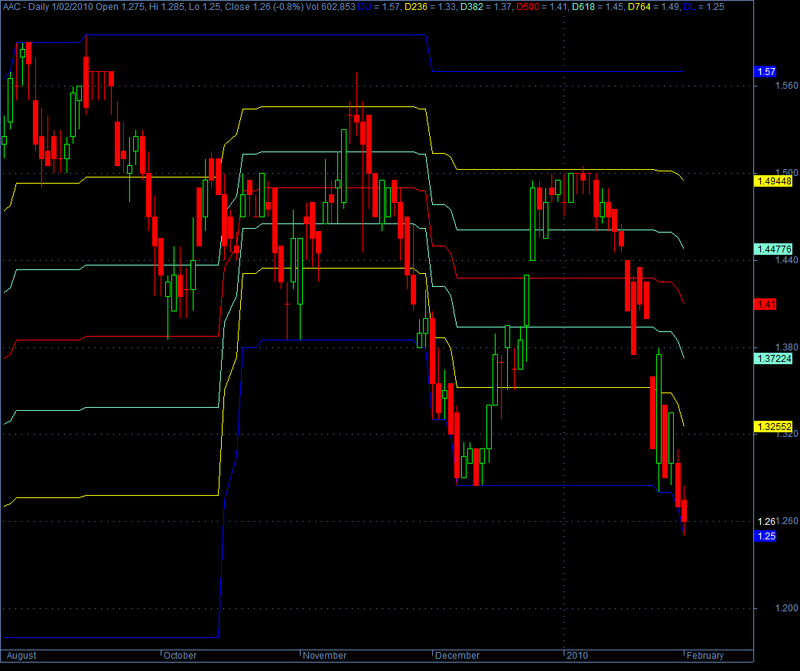Click the D618 = 1.45 indicator in header

(597, 7)
